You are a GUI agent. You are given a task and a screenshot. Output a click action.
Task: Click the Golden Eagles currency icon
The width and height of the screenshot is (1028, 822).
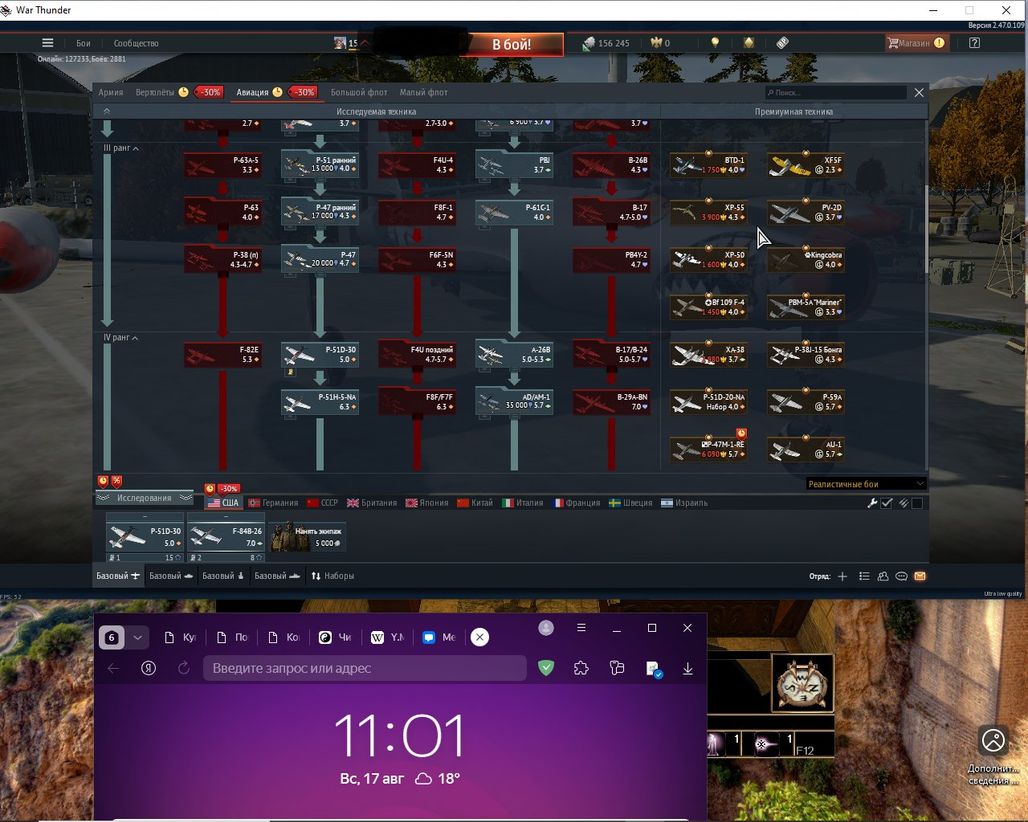point(656,43)
